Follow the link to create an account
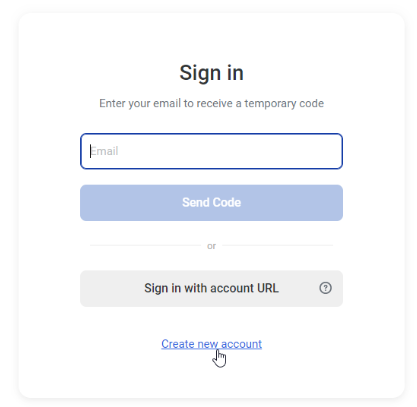Viewport: 417px width, 407px height. 211,344
